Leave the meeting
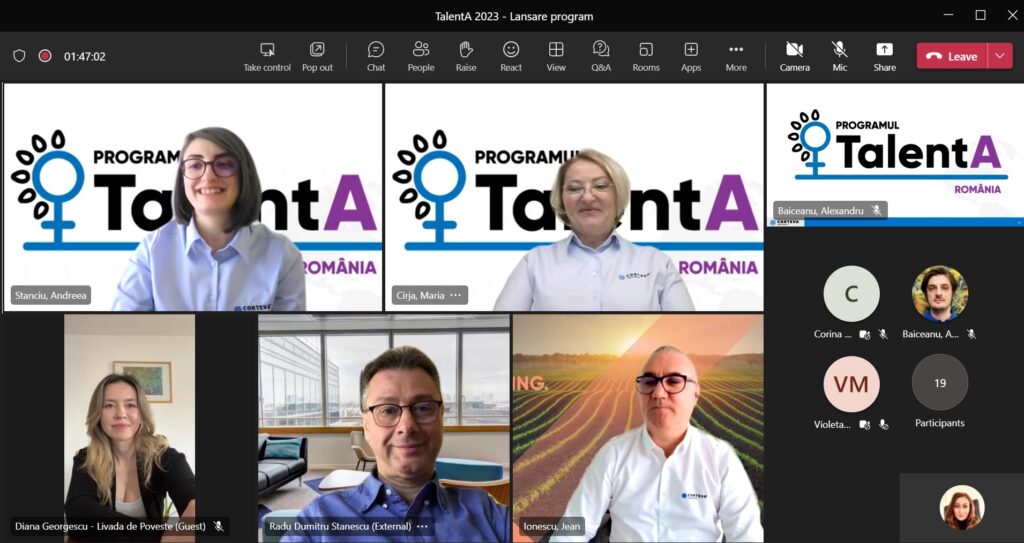This screenshot has height=543, width=1024. pos(952,56)
